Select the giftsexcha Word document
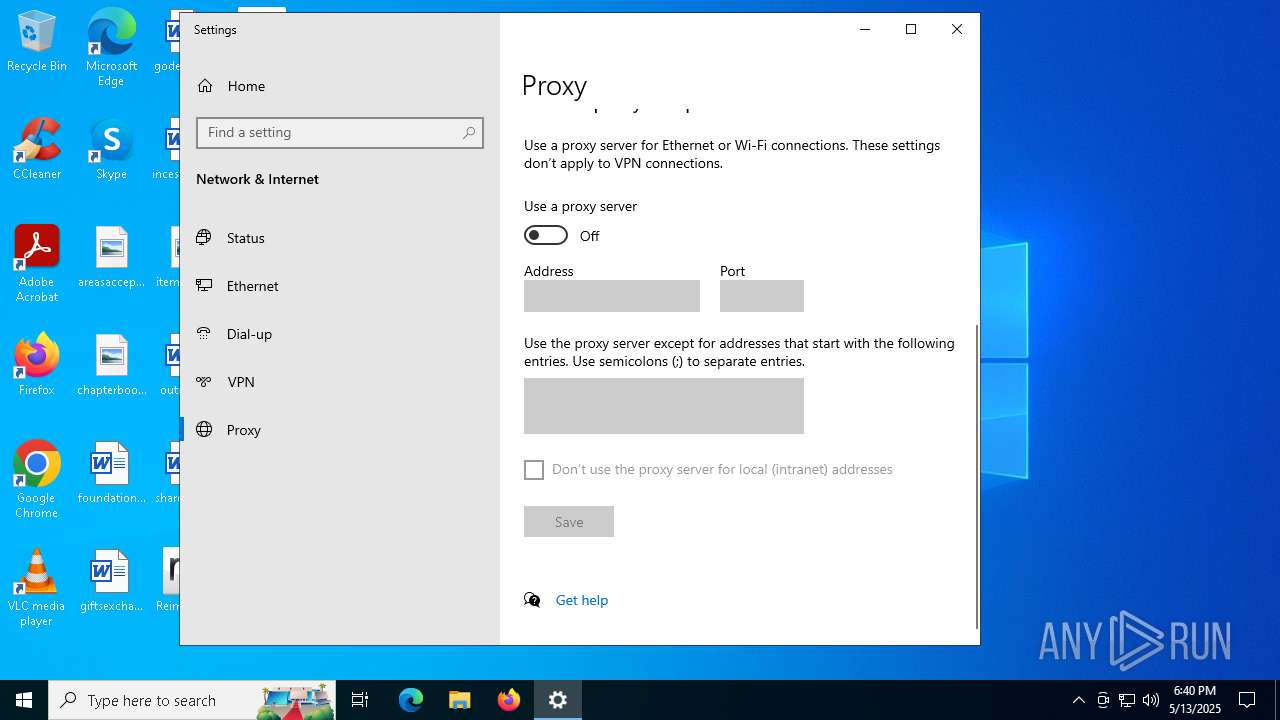The image size is (1280, 720). 111,582
